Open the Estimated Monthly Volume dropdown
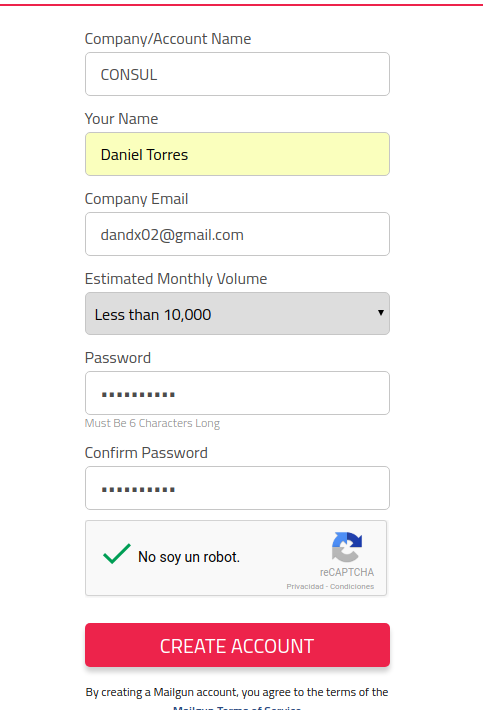Viewport: 483px width, 710px height. coord(237,313)
